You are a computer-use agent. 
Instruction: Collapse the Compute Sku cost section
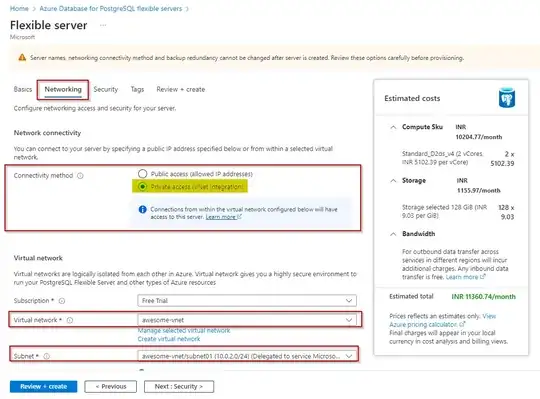point(393,127)
